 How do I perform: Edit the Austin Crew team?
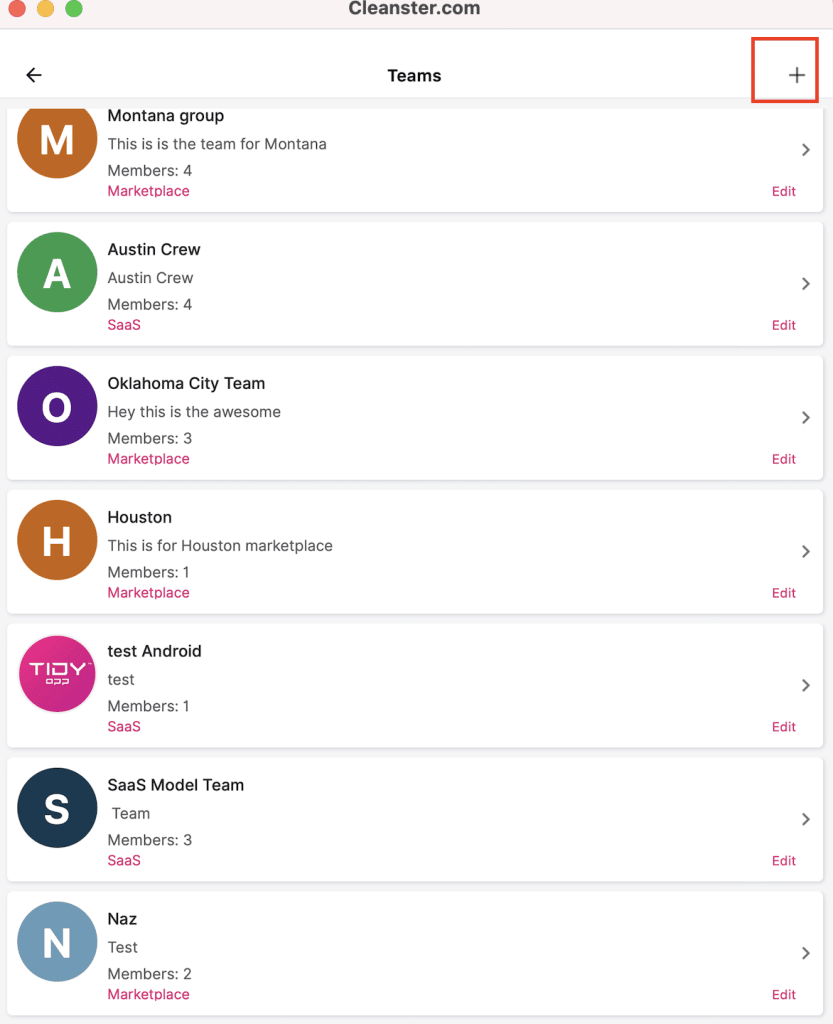783,325
